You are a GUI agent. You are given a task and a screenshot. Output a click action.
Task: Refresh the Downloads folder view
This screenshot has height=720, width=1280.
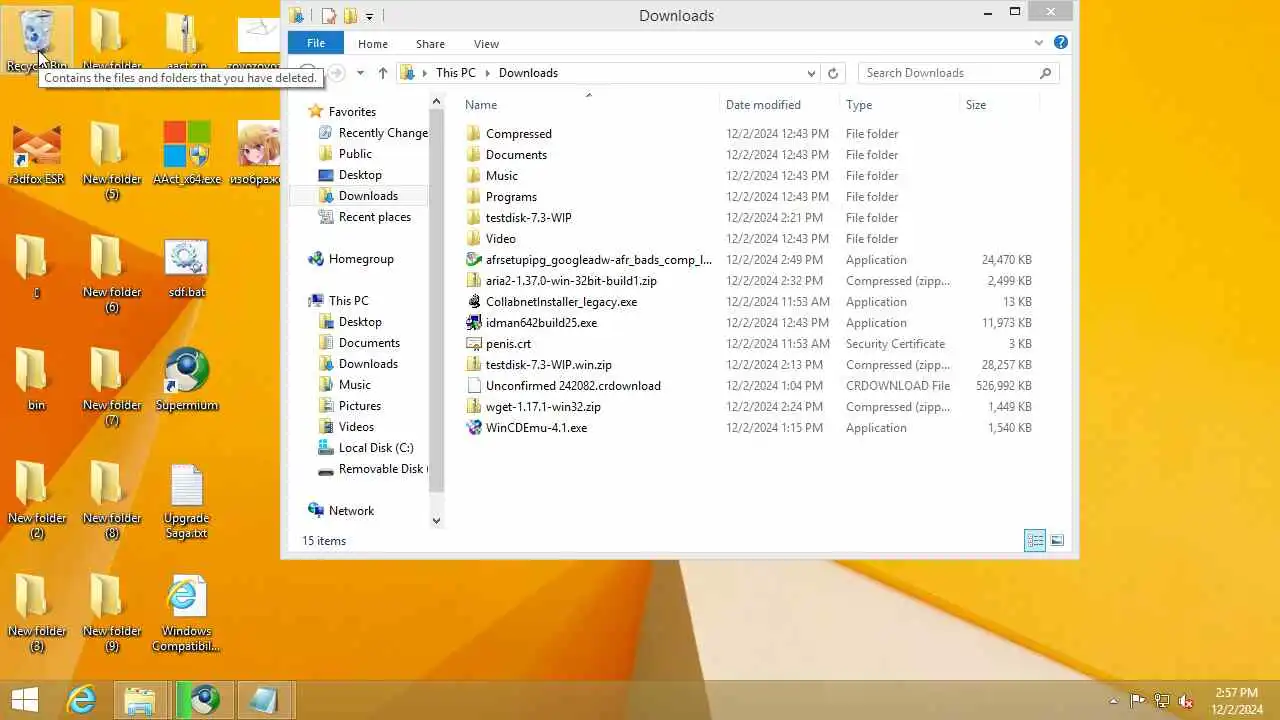pyautogui.click(x=832, y=73)
